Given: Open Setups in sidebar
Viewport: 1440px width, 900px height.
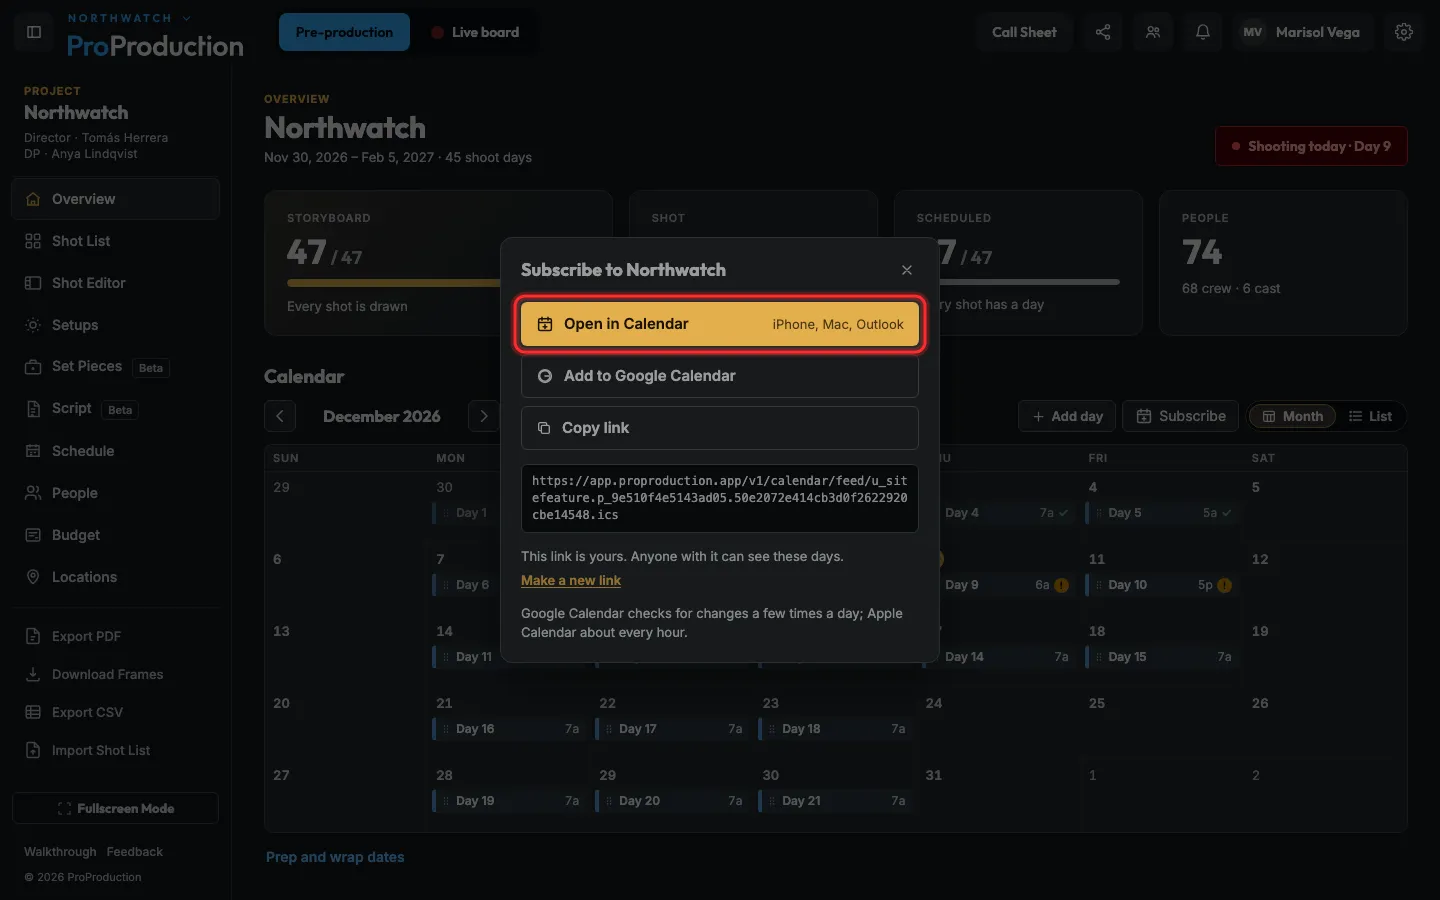Looking at the screenshot, I should [116, 325].
